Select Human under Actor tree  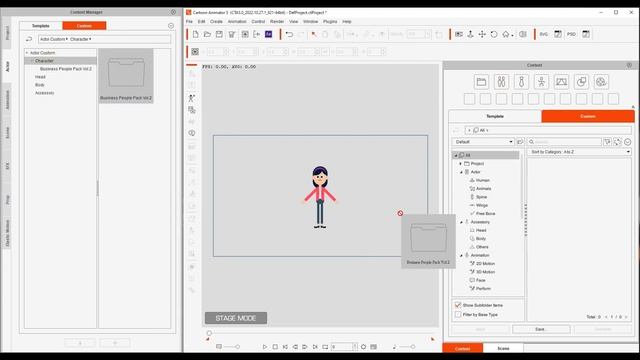click(482, 180)
